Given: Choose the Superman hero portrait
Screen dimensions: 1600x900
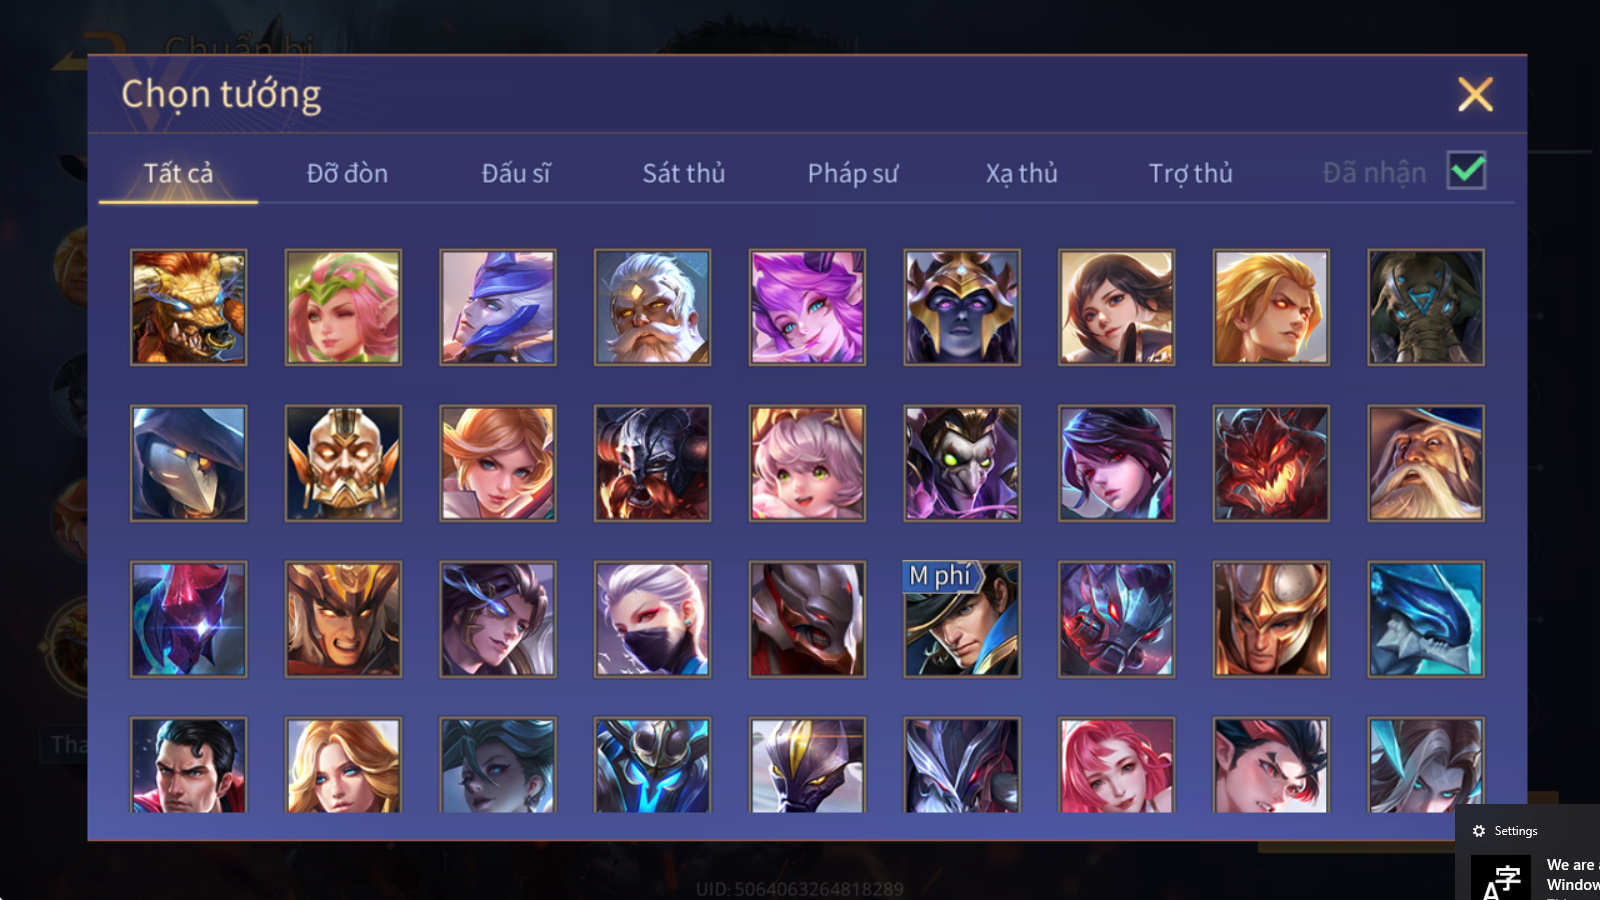Looking at the screenshot, I should (x=188, y=765).
